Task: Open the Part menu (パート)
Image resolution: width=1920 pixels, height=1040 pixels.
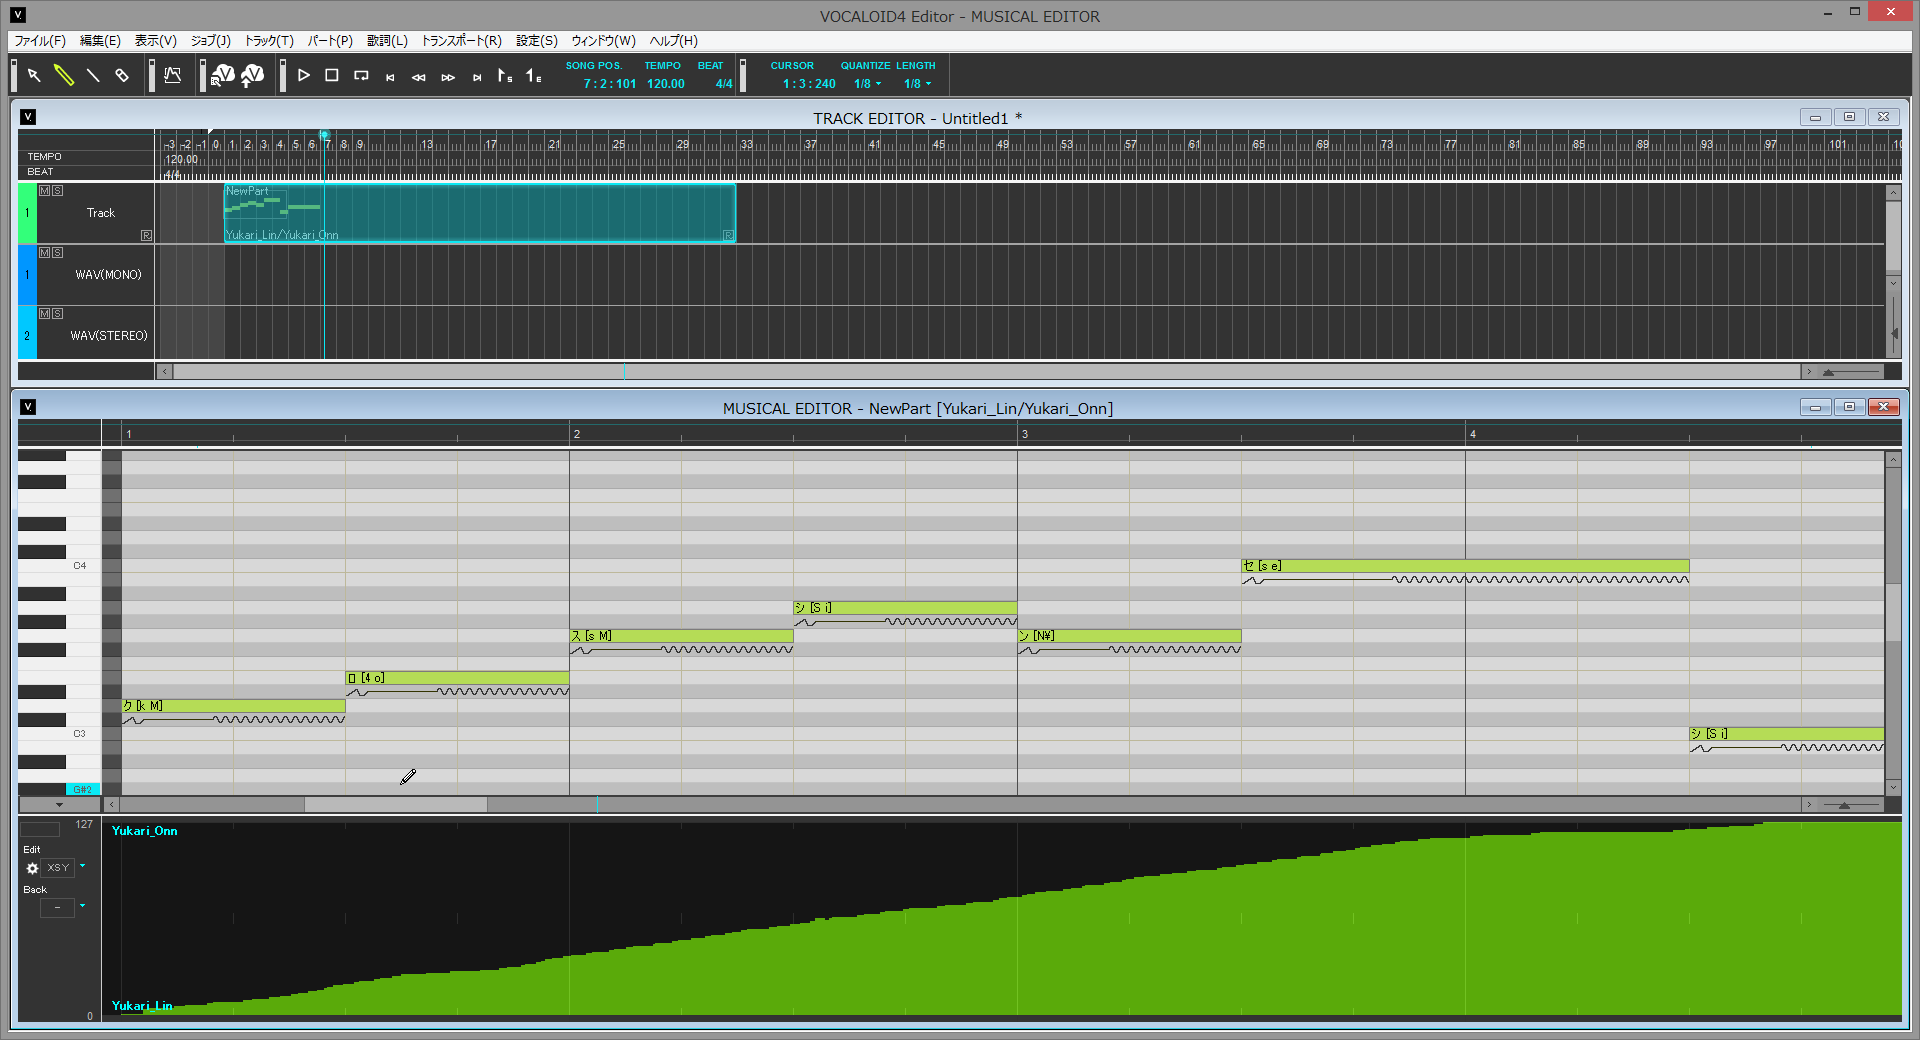Action: [330, 41]
